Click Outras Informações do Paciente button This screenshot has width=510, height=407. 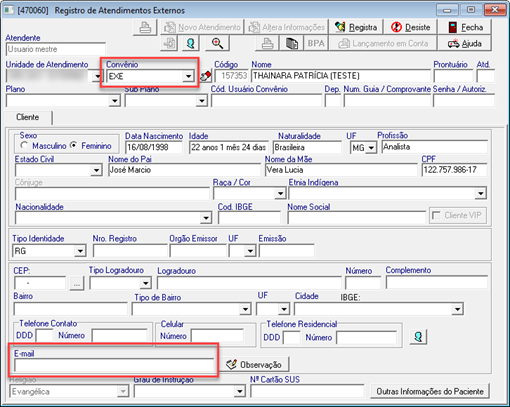430,391
